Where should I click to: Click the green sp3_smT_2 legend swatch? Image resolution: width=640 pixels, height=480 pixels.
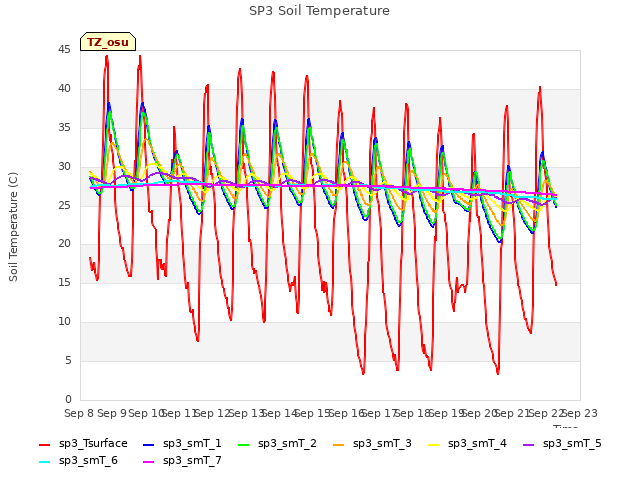(243, 444)
